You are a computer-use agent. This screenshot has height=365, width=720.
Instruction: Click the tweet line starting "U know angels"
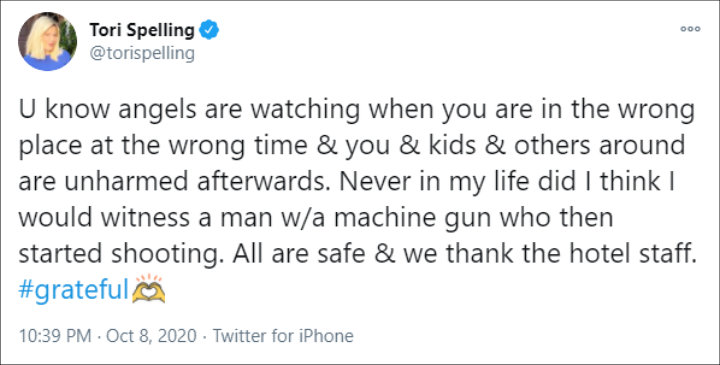(356, 110)
